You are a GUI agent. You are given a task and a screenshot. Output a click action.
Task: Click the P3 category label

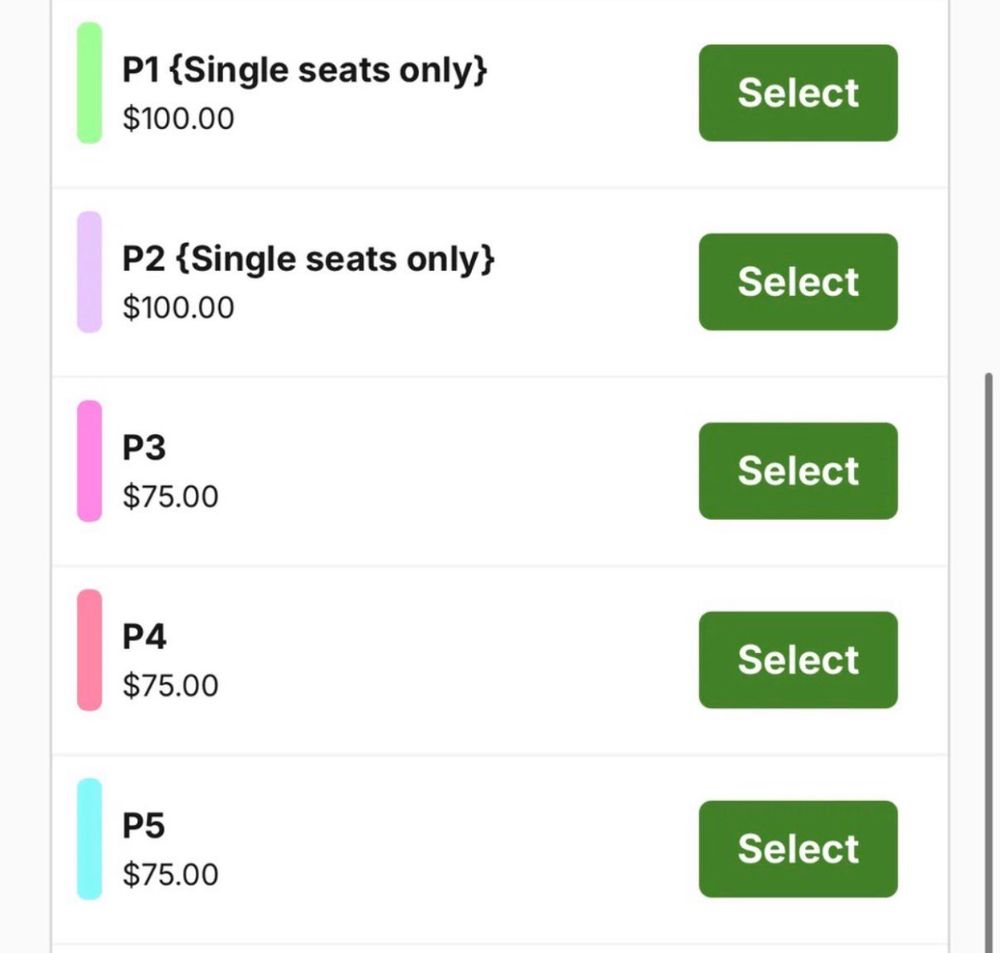[x=143, y=446]
